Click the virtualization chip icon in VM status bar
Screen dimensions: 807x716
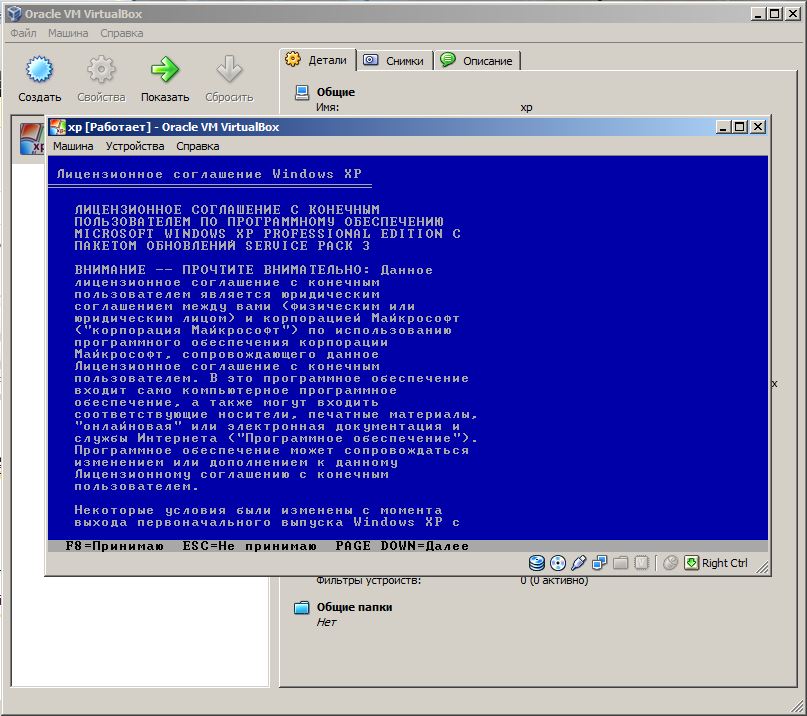[641, 563]
